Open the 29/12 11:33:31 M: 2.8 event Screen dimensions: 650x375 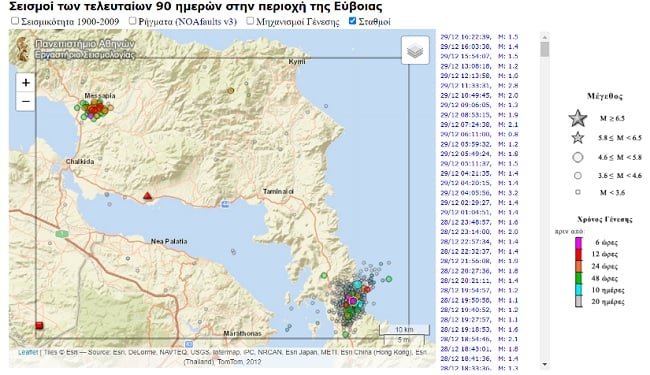[479, 85]
